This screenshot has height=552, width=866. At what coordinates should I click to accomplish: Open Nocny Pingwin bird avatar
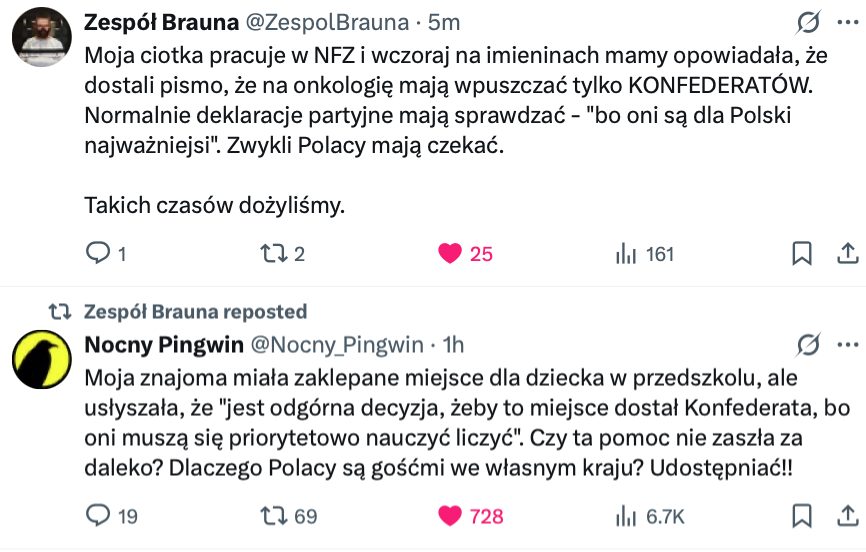(40, 361)
